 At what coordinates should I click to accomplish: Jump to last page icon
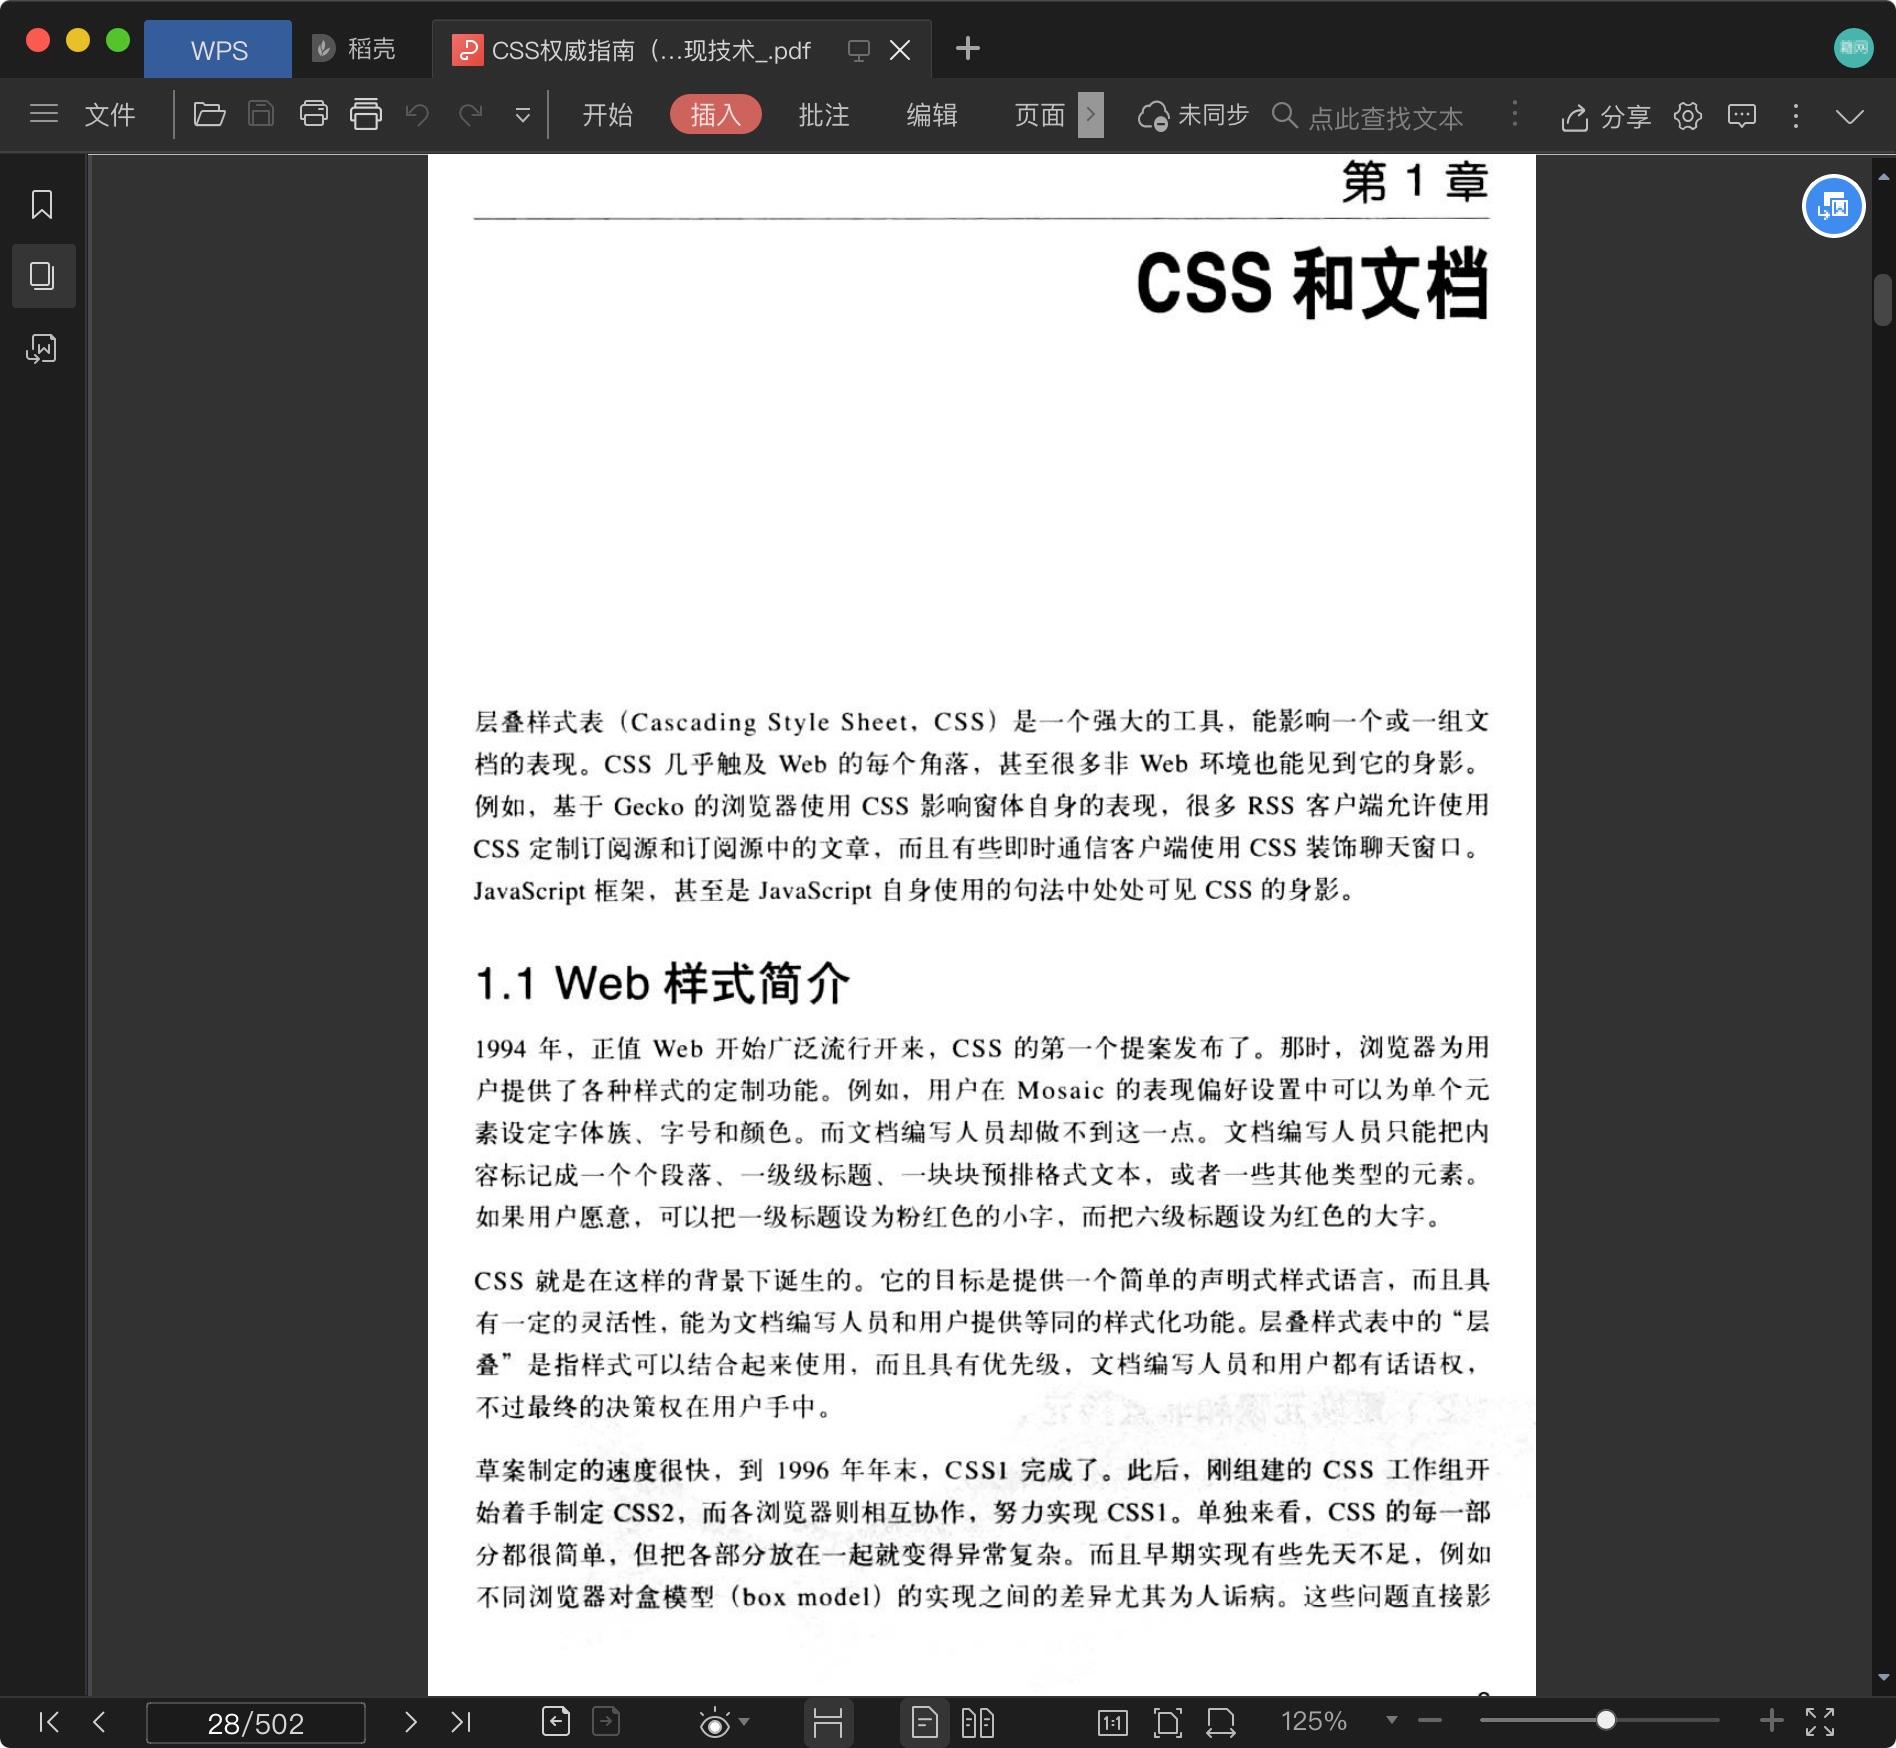(461, 1722)
